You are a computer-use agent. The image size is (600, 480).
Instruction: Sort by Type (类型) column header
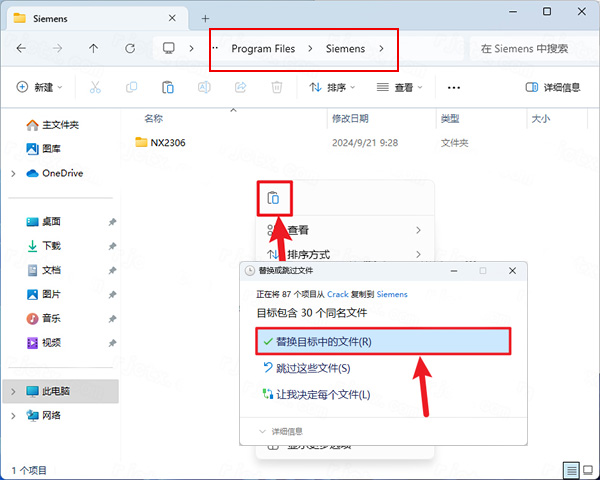(x=450, y=119)
